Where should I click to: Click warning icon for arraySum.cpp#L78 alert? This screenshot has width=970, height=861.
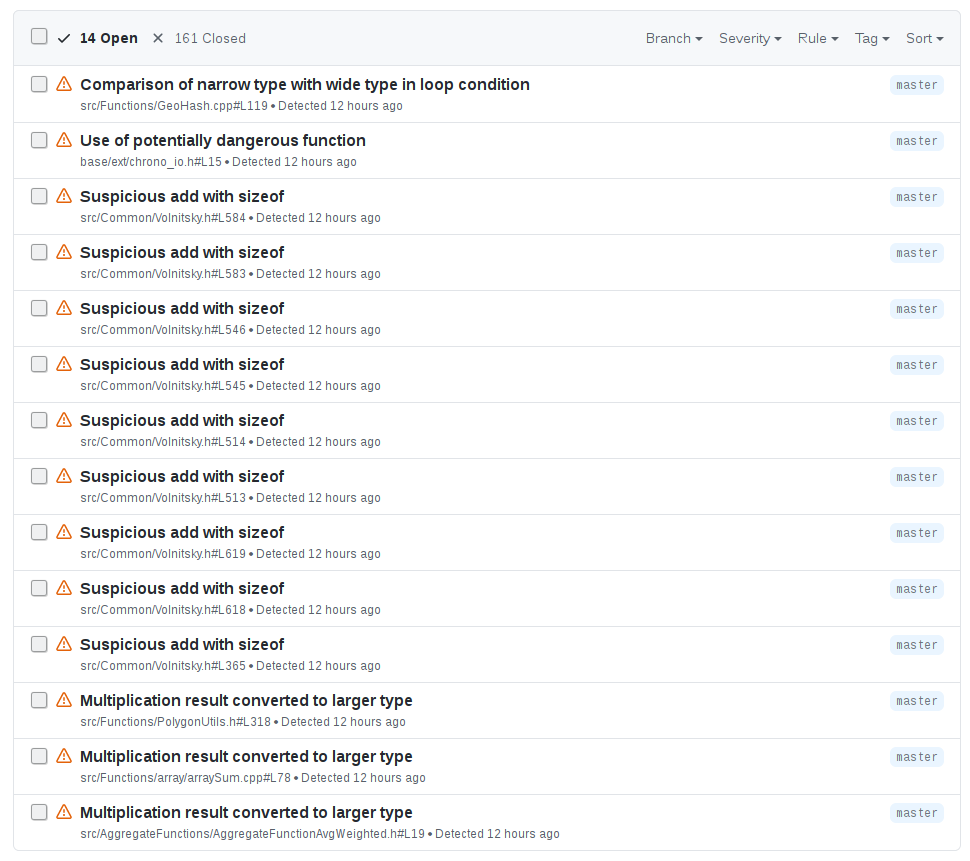64,756
